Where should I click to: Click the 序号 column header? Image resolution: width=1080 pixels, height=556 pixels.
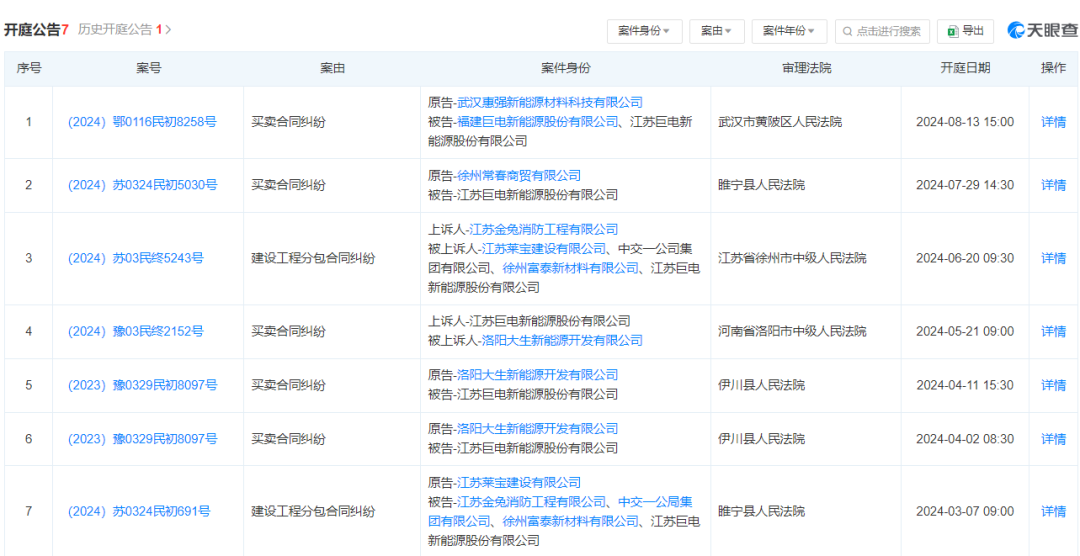point(28,68)
